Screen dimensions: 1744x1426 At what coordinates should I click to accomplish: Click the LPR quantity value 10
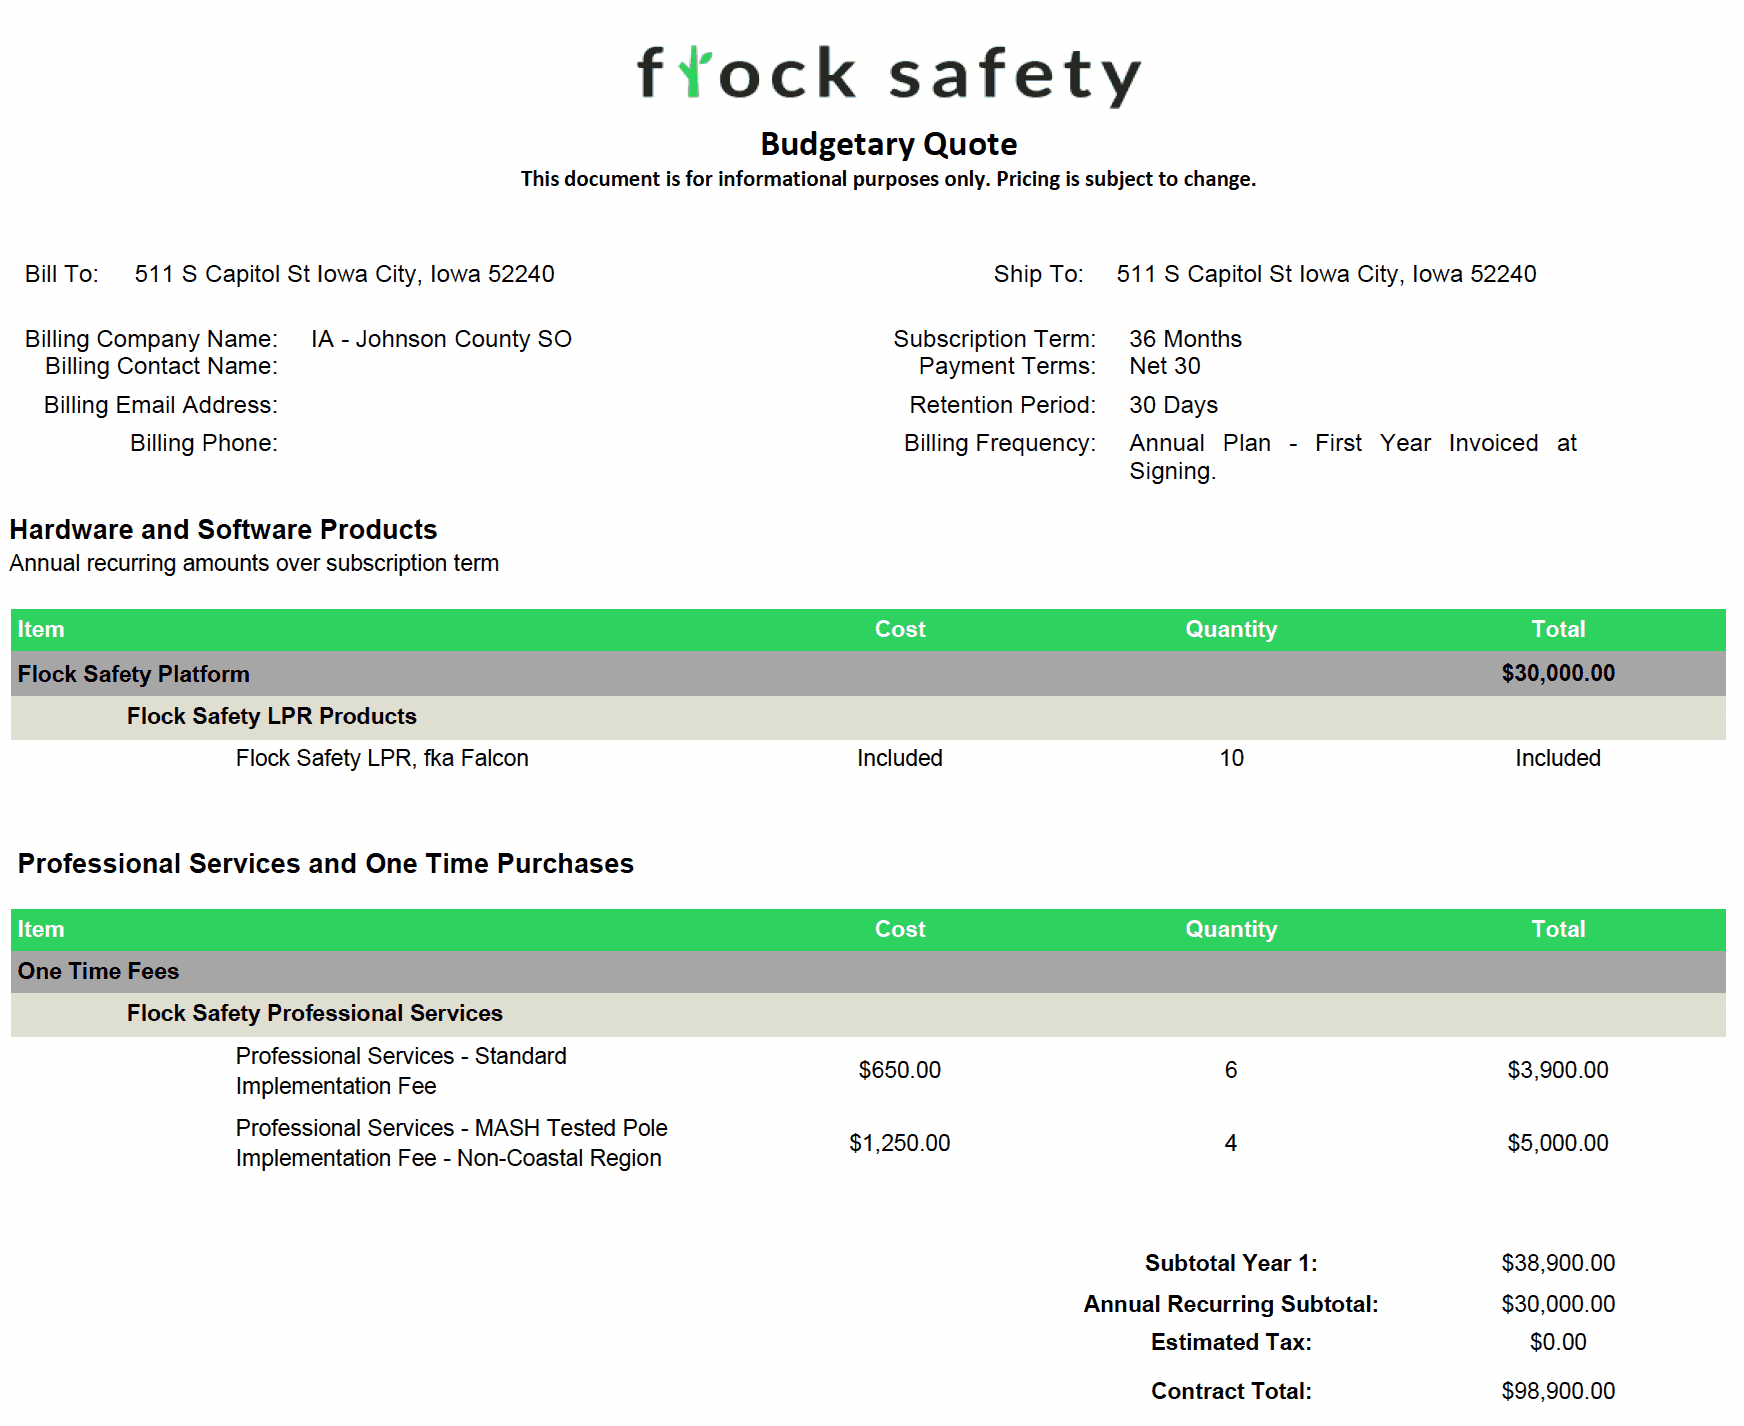(1231, 758)
